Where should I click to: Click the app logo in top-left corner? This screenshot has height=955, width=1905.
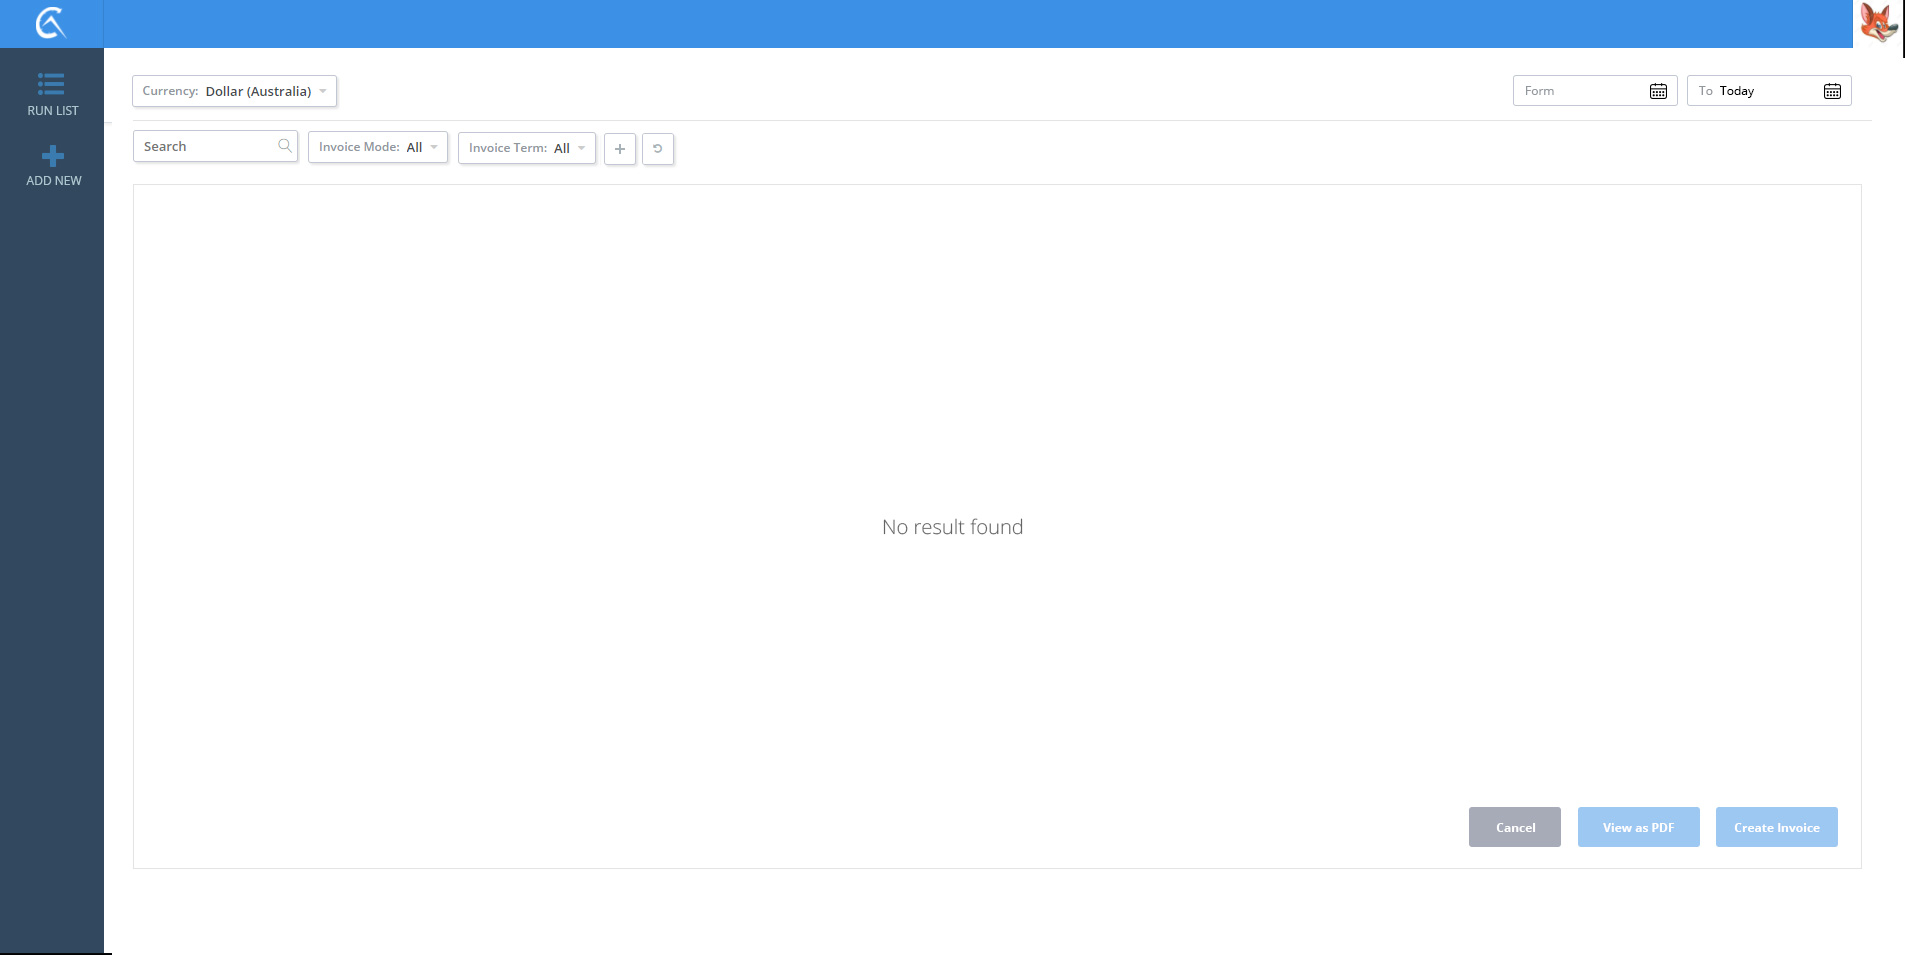(x=50, y=23)
